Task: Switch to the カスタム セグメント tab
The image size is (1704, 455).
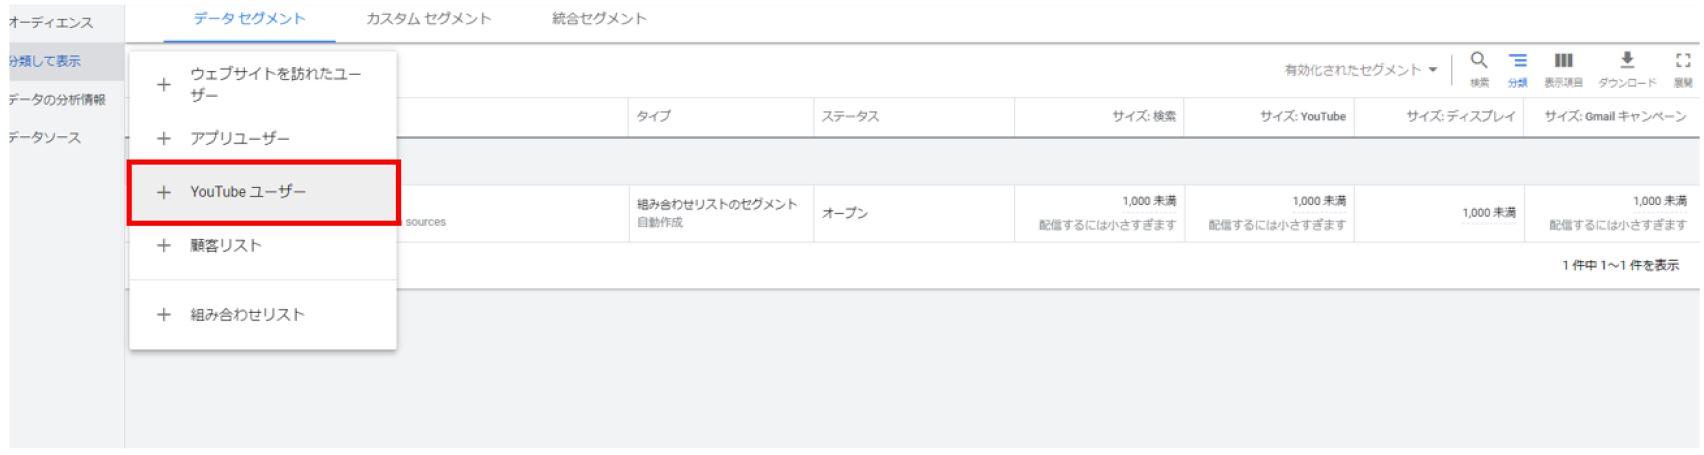Action: point(428,20)
